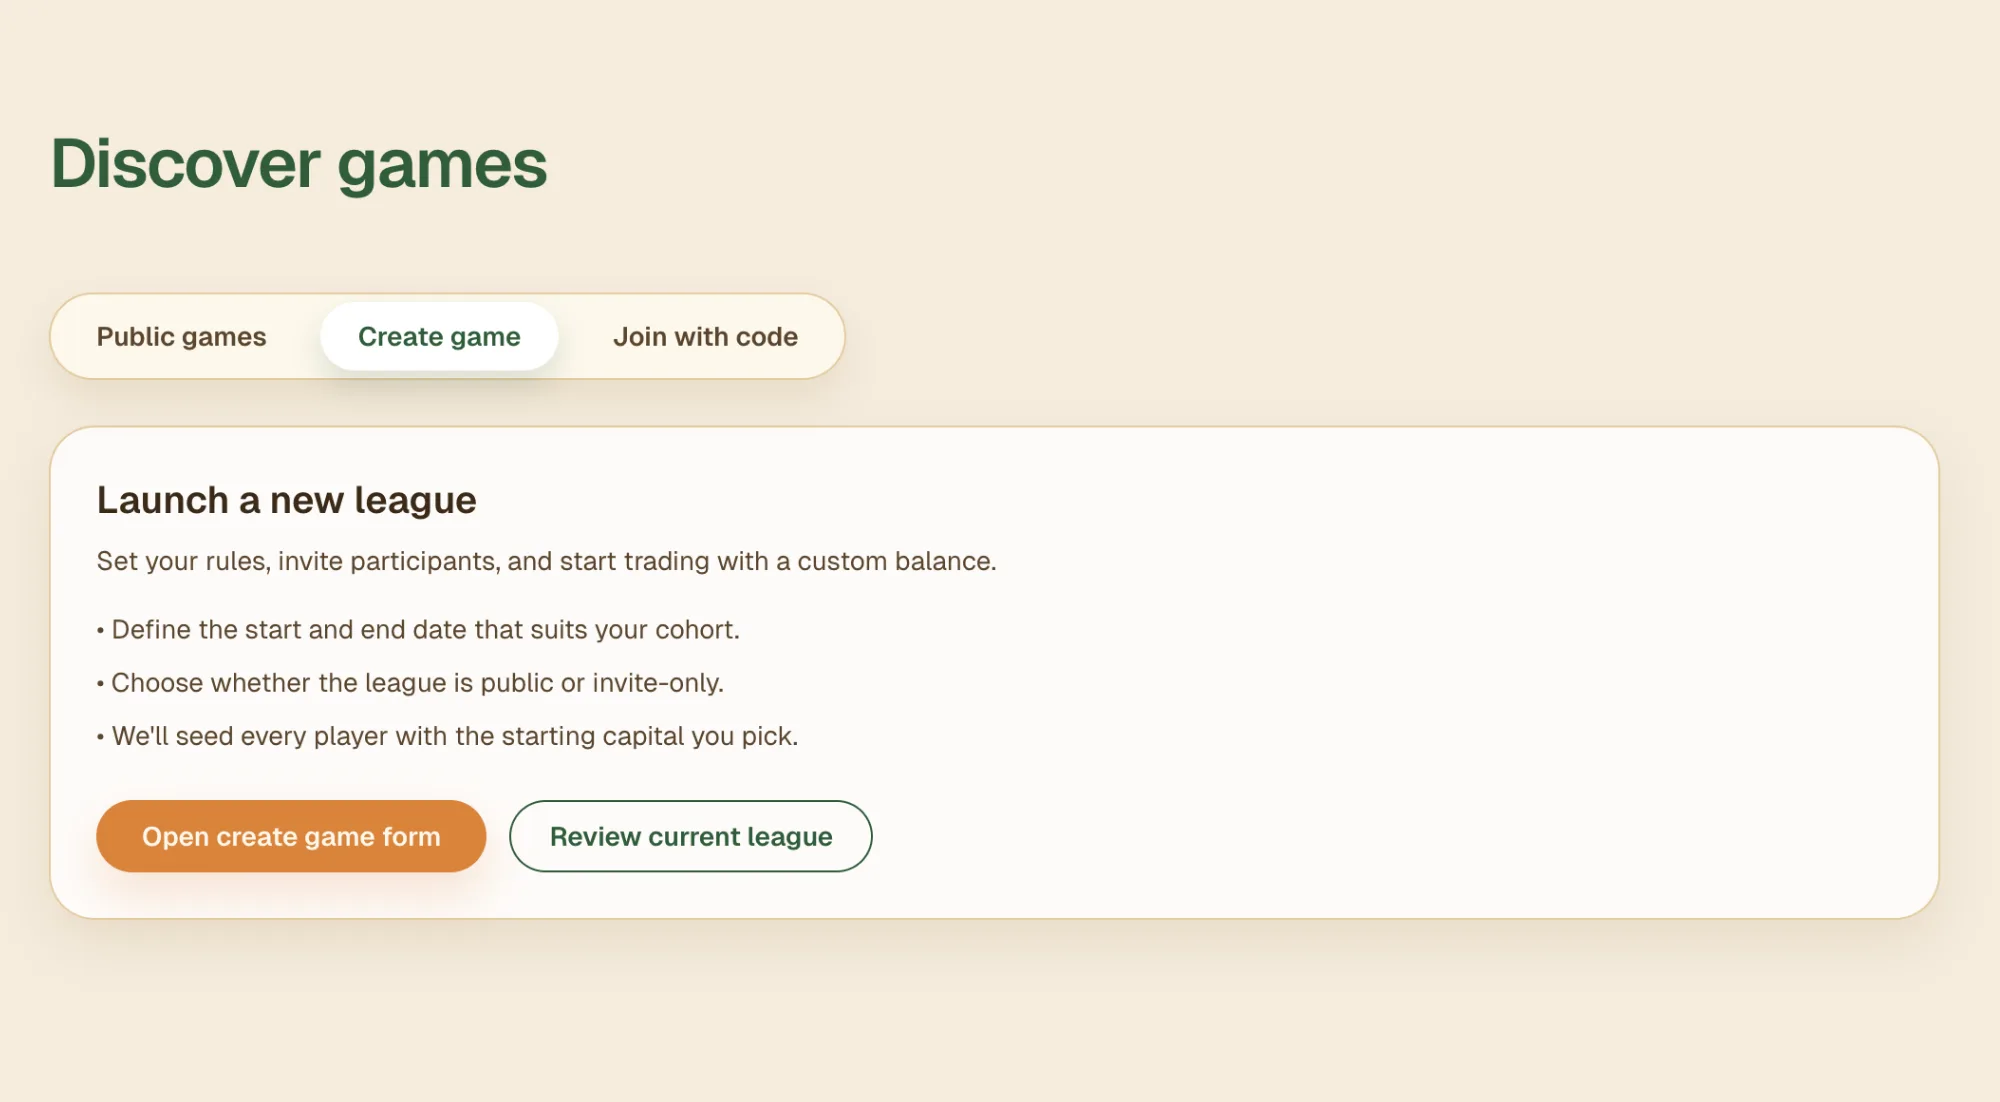Click the bullet dot before 'We'll seed'
Screen dimensions: 2000x1102
[x=101, y=737]
